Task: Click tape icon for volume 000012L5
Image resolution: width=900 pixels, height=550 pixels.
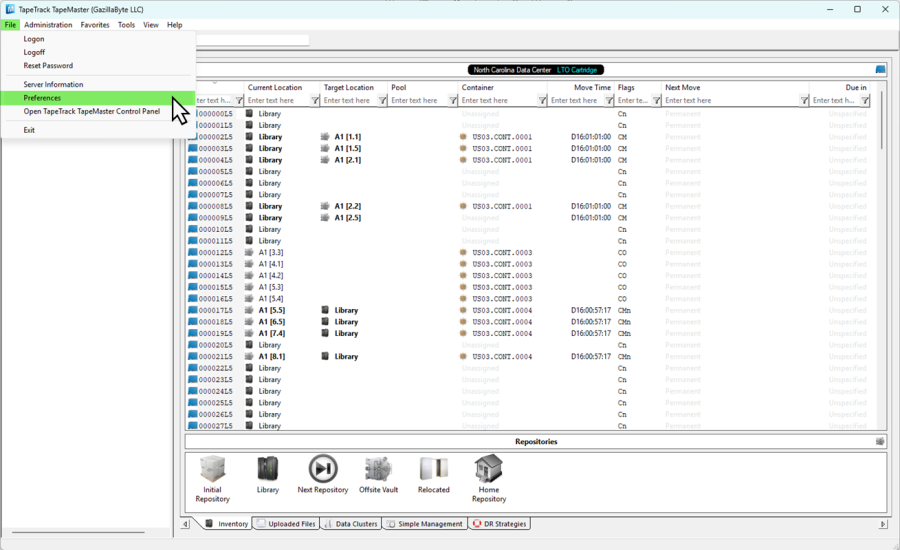Action: click(x=193, y=252)
